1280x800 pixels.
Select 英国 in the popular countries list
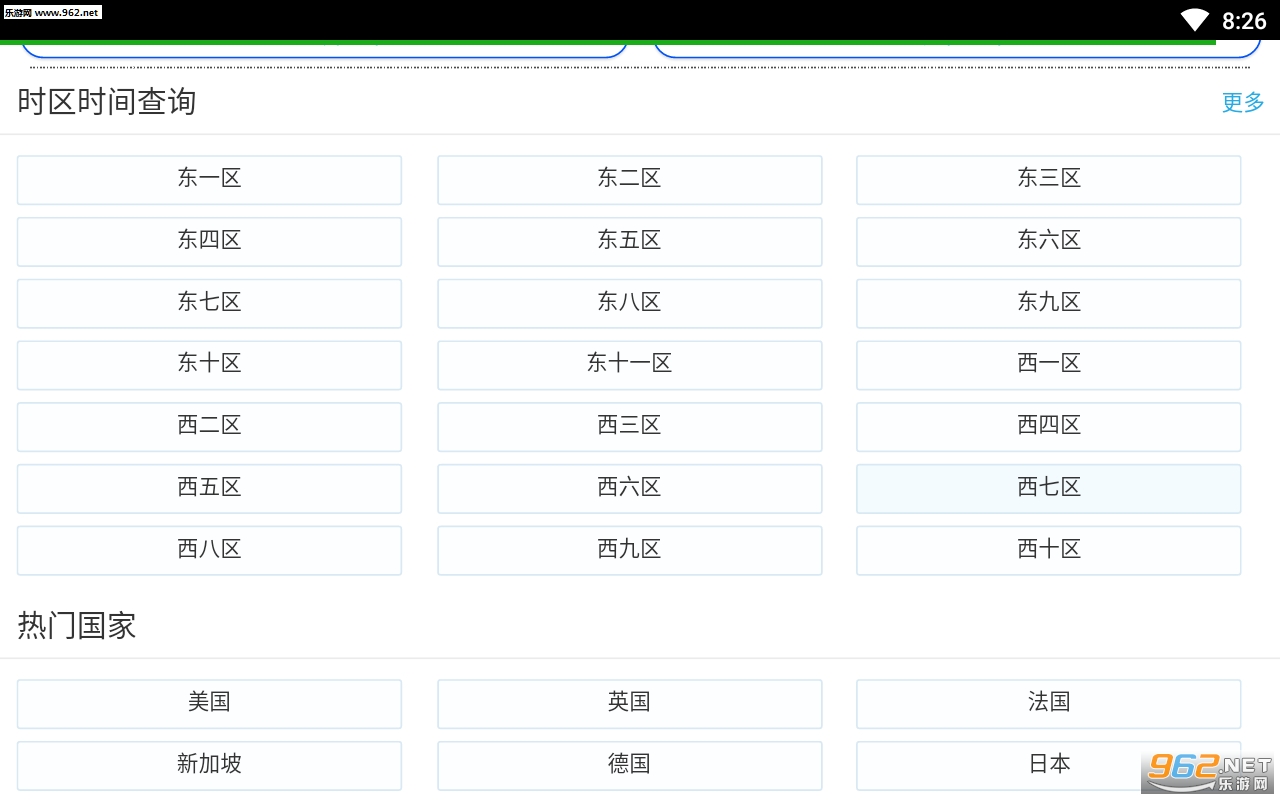pos(629,703)
